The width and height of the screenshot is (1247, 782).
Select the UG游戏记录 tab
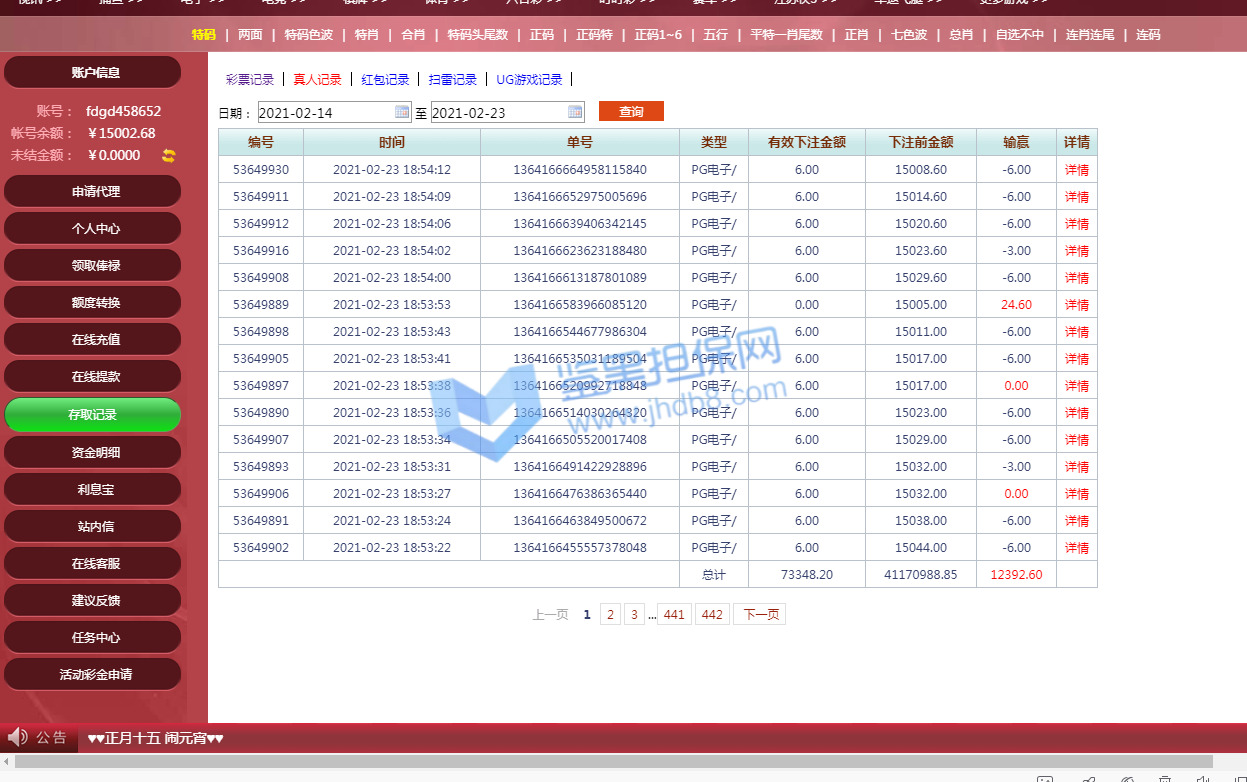(529, 80)
